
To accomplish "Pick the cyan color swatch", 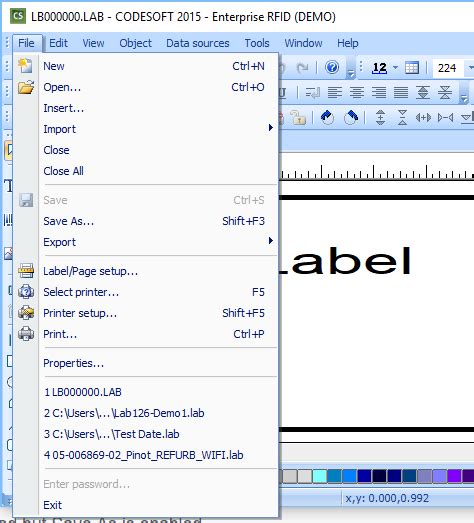I will click(320, 476).
